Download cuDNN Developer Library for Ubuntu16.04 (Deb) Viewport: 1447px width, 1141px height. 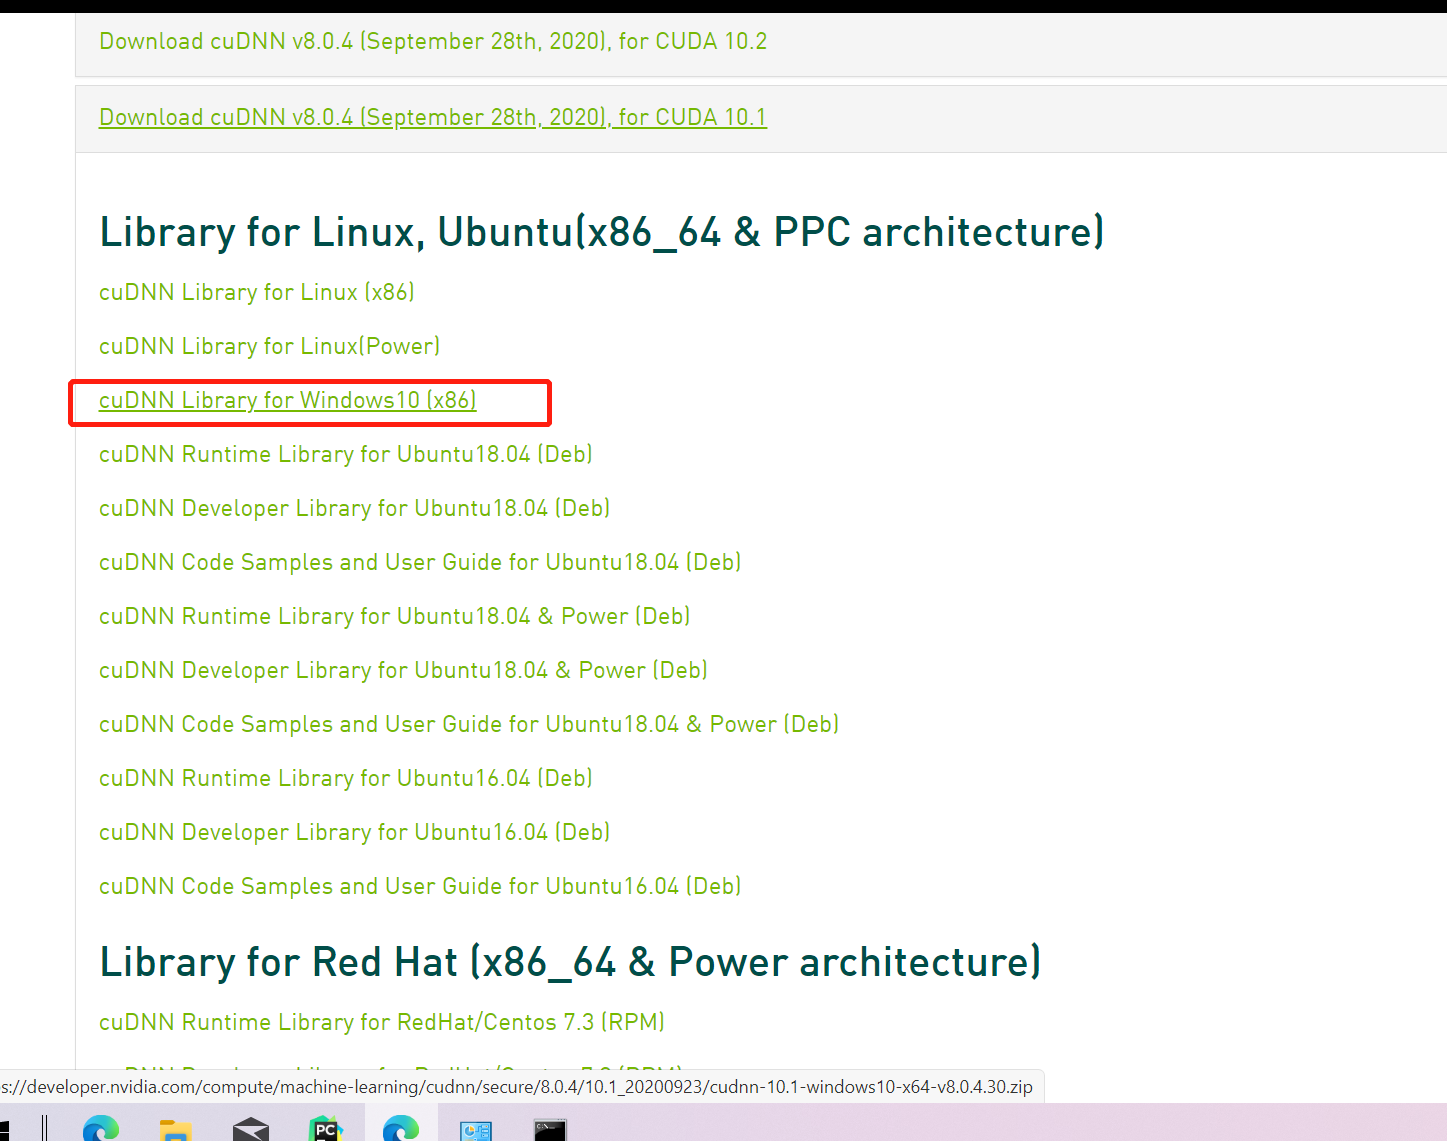(355, 832)
